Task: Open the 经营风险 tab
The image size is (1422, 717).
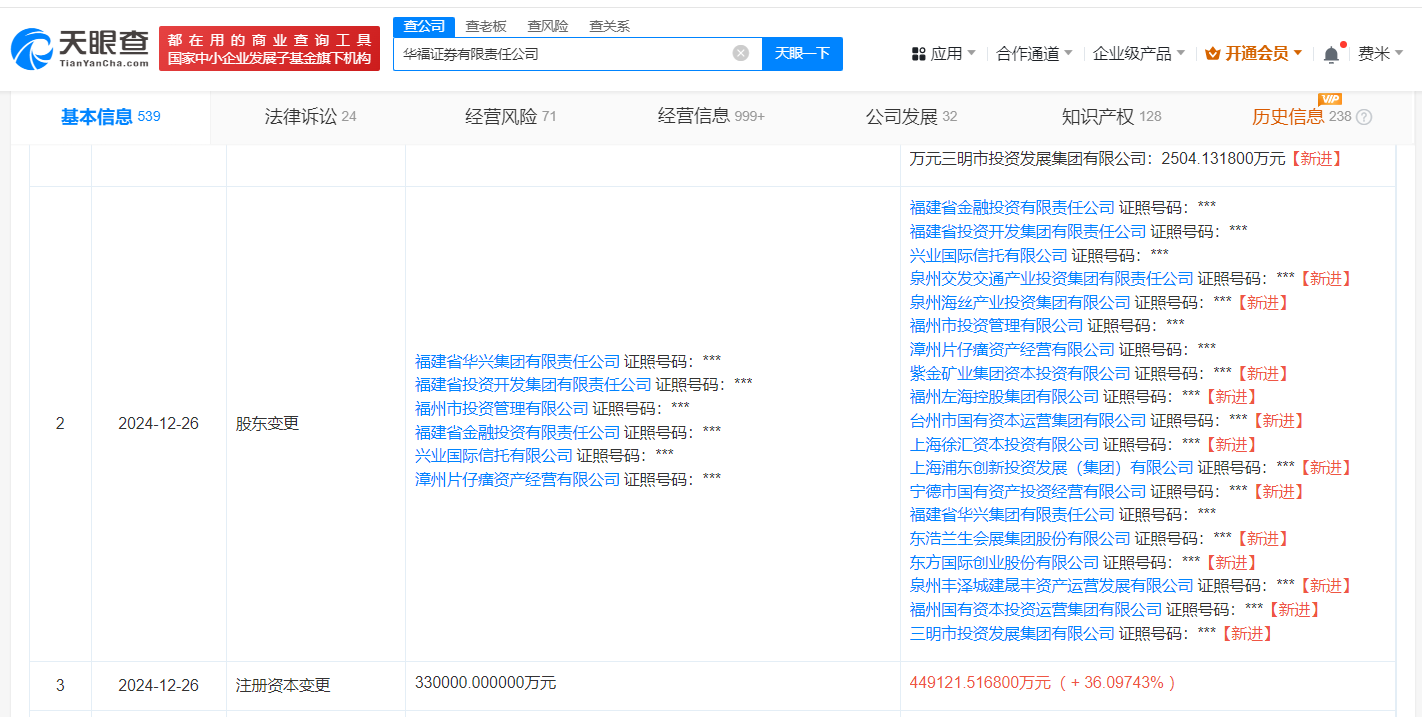Action: click(510, 117)
